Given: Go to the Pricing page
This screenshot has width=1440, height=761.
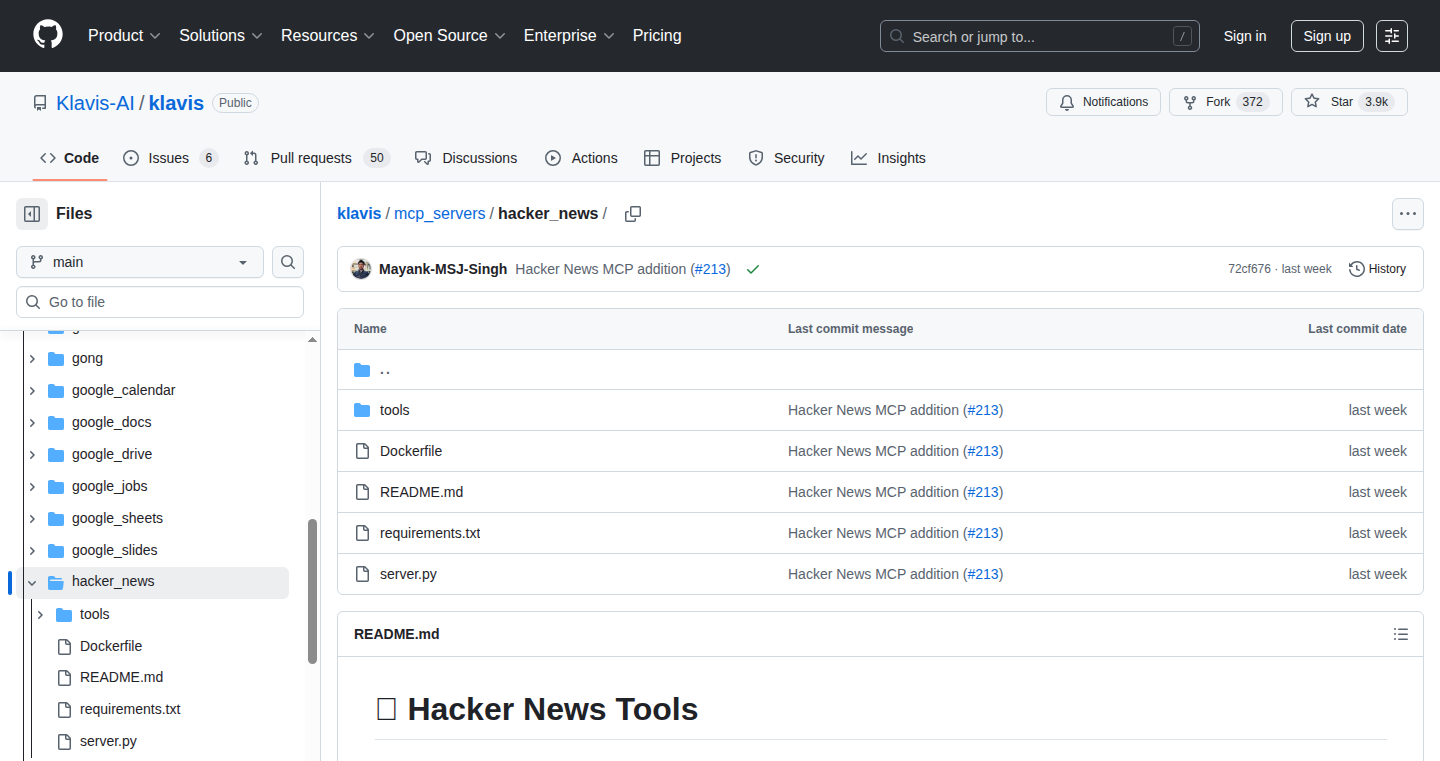Looking at the screenshot, I should [657, 36].
